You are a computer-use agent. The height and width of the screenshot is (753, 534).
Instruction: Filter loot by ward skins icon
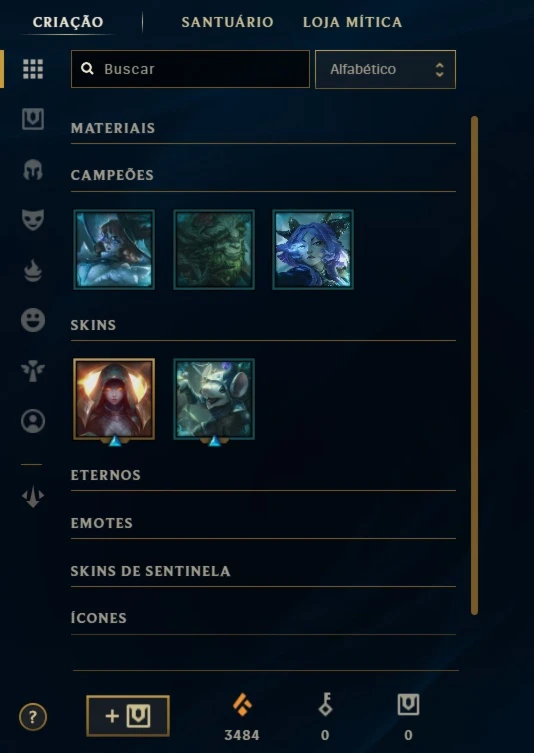point(33,371)
